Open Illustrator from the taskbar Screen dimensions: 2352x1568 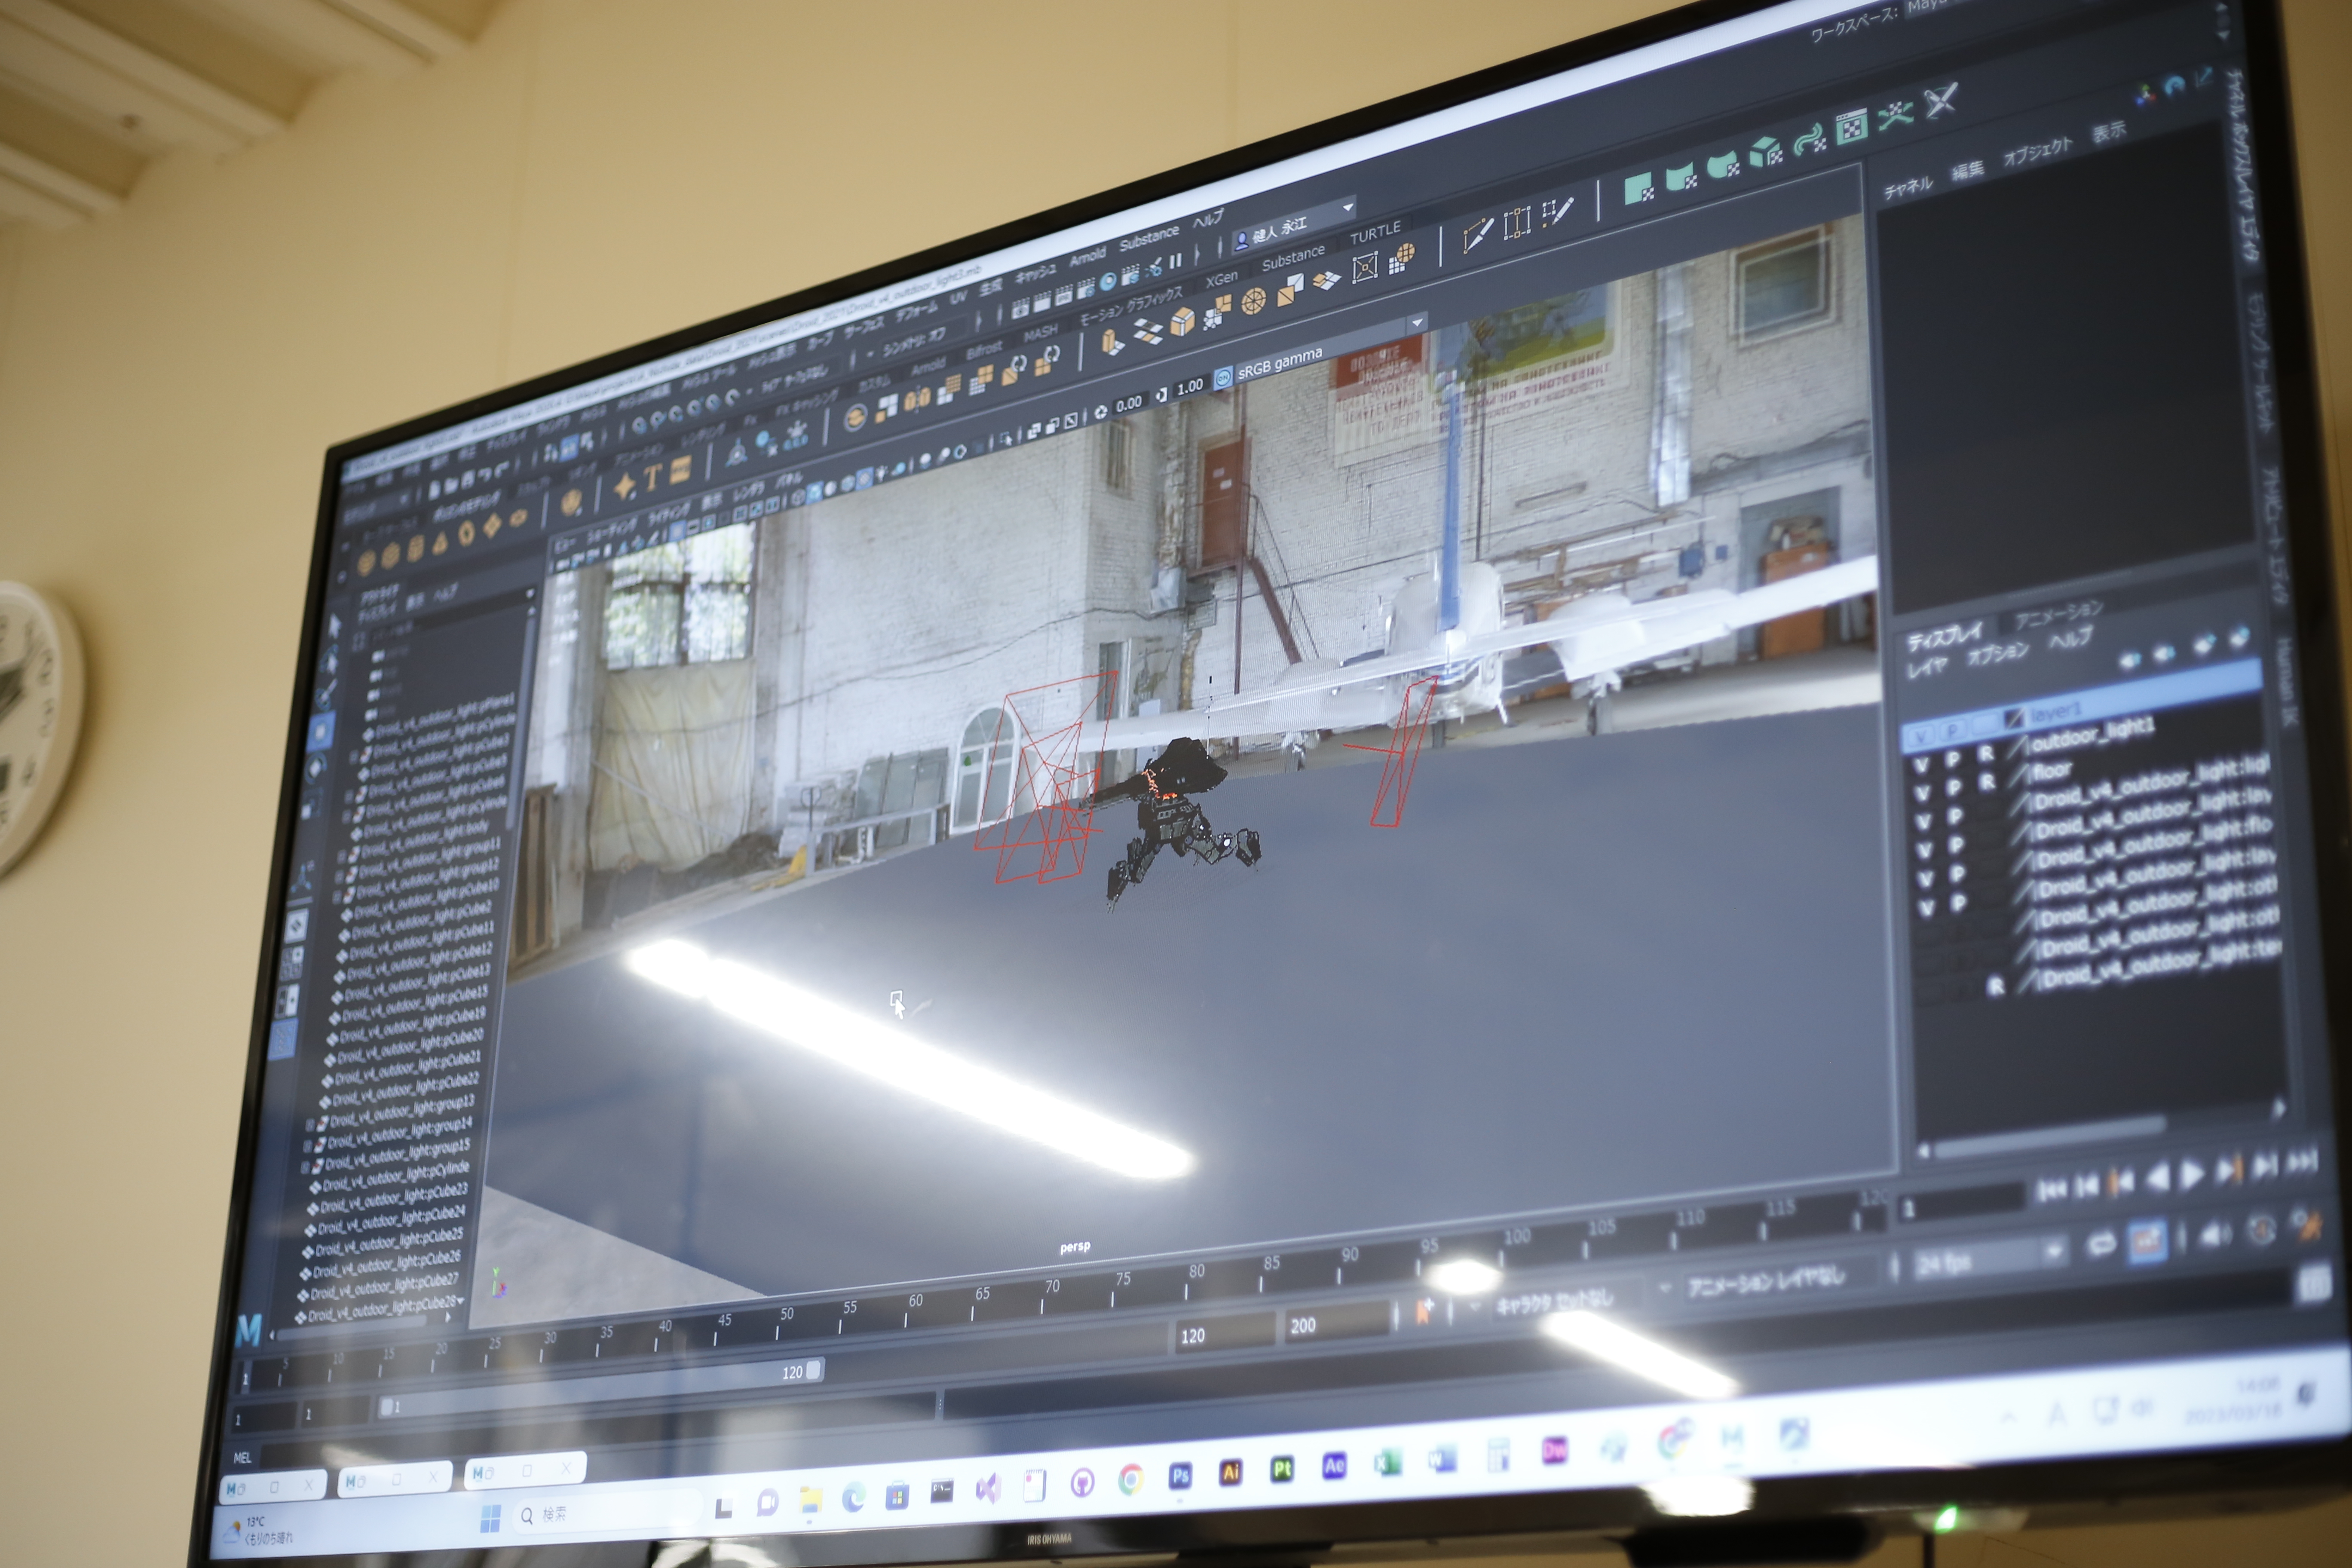1231,1472
